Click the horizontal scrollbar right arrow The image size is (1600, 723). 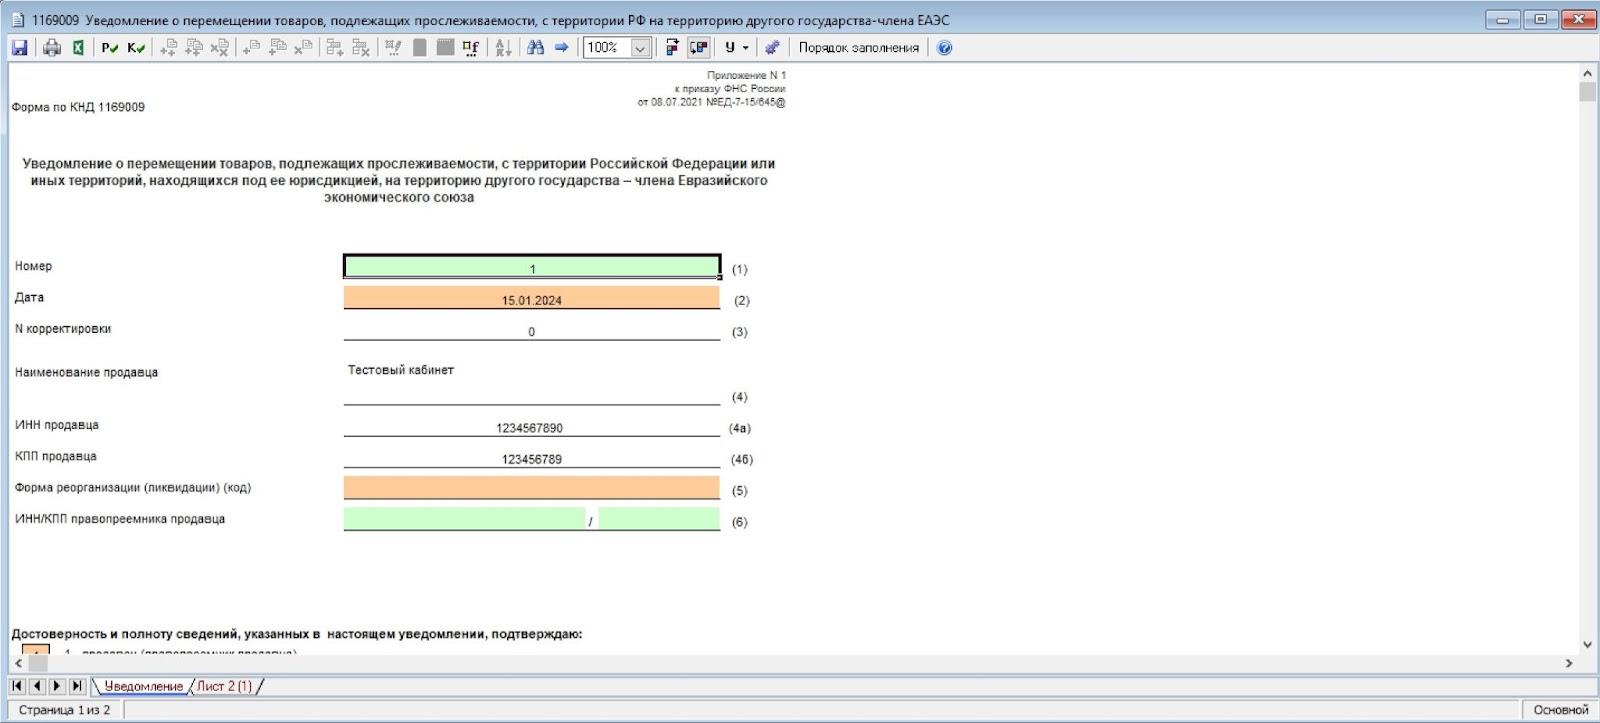(1568, 663)
